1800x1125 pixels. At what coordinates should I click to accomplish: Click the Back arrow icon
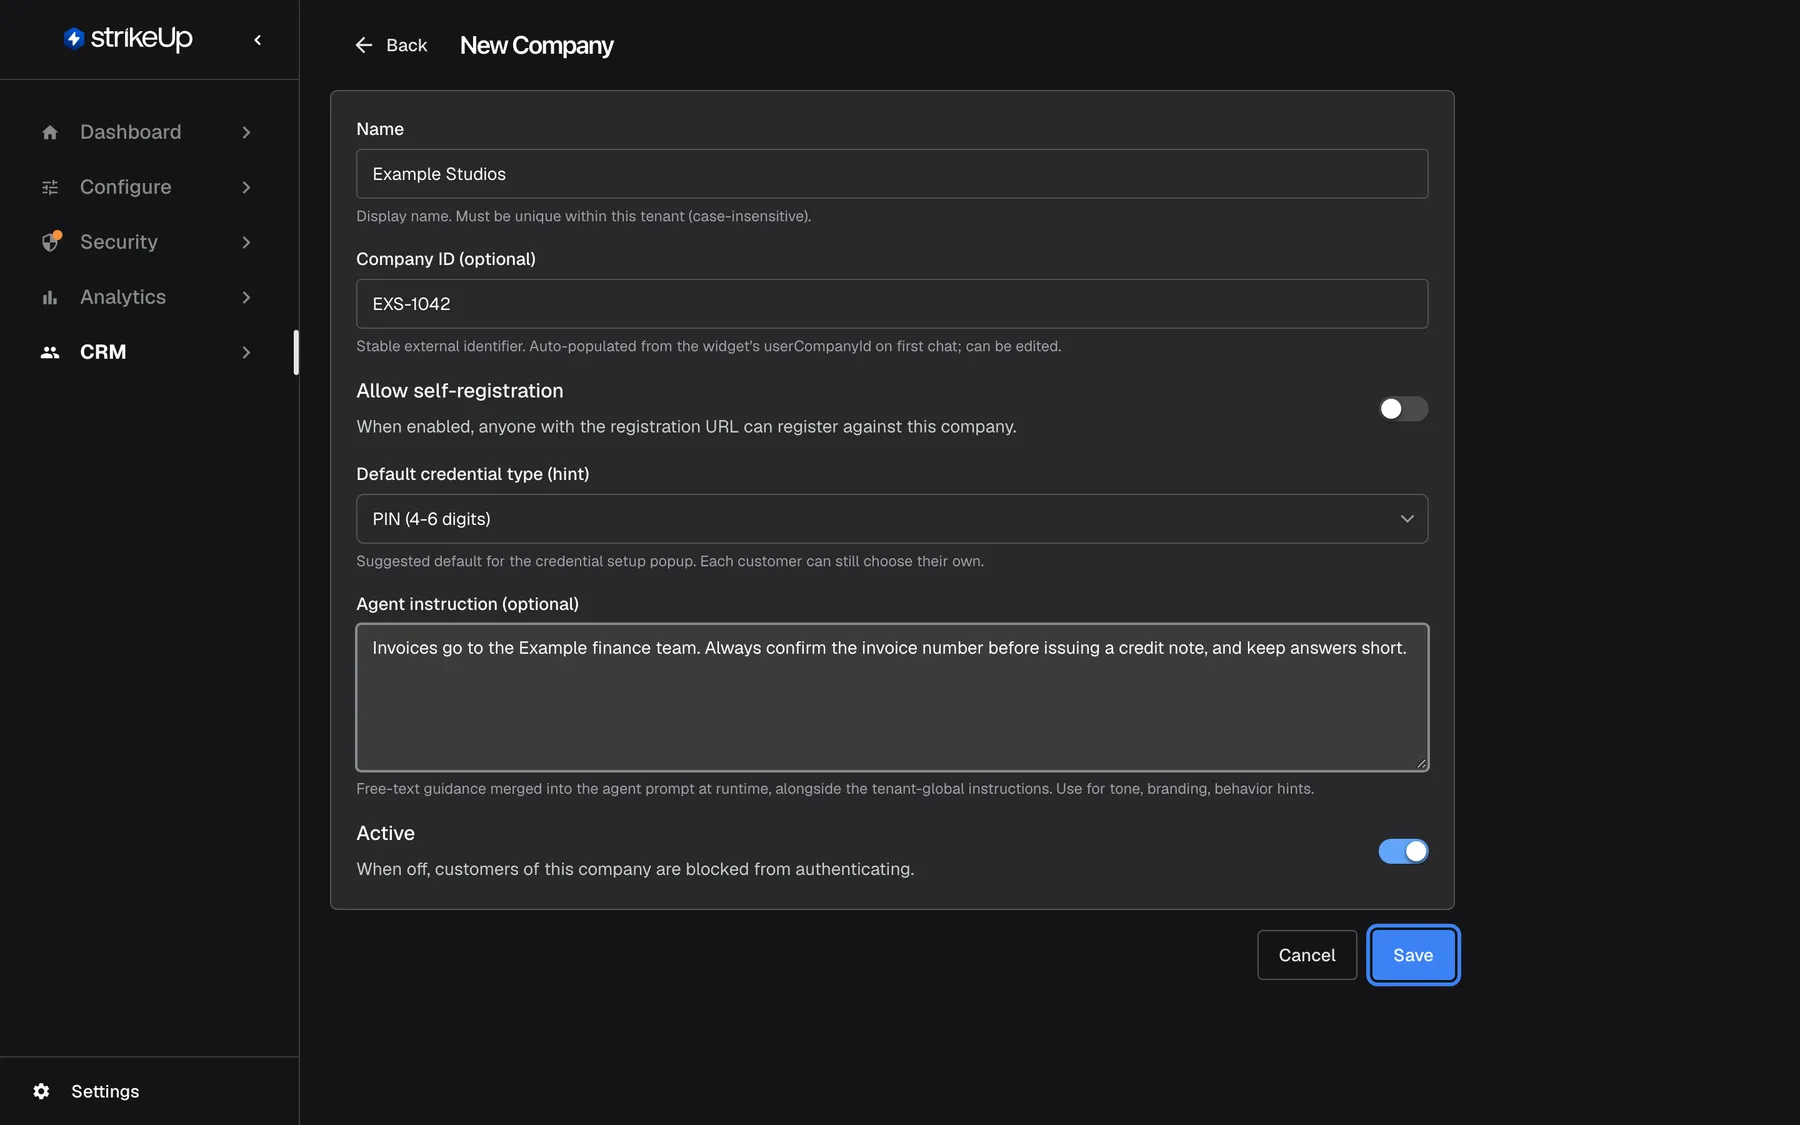tap(364, 45)
